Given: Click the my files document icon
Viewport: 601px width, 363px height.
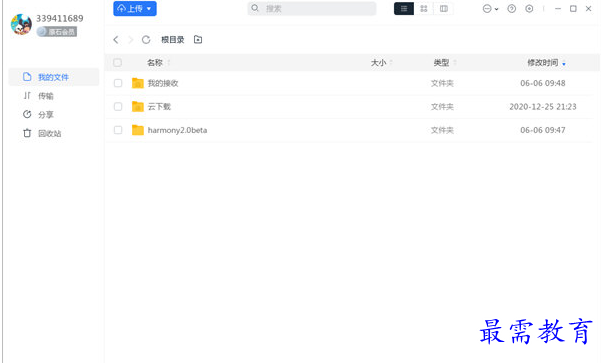Looking at the screenshot, I should click(27, 77).
